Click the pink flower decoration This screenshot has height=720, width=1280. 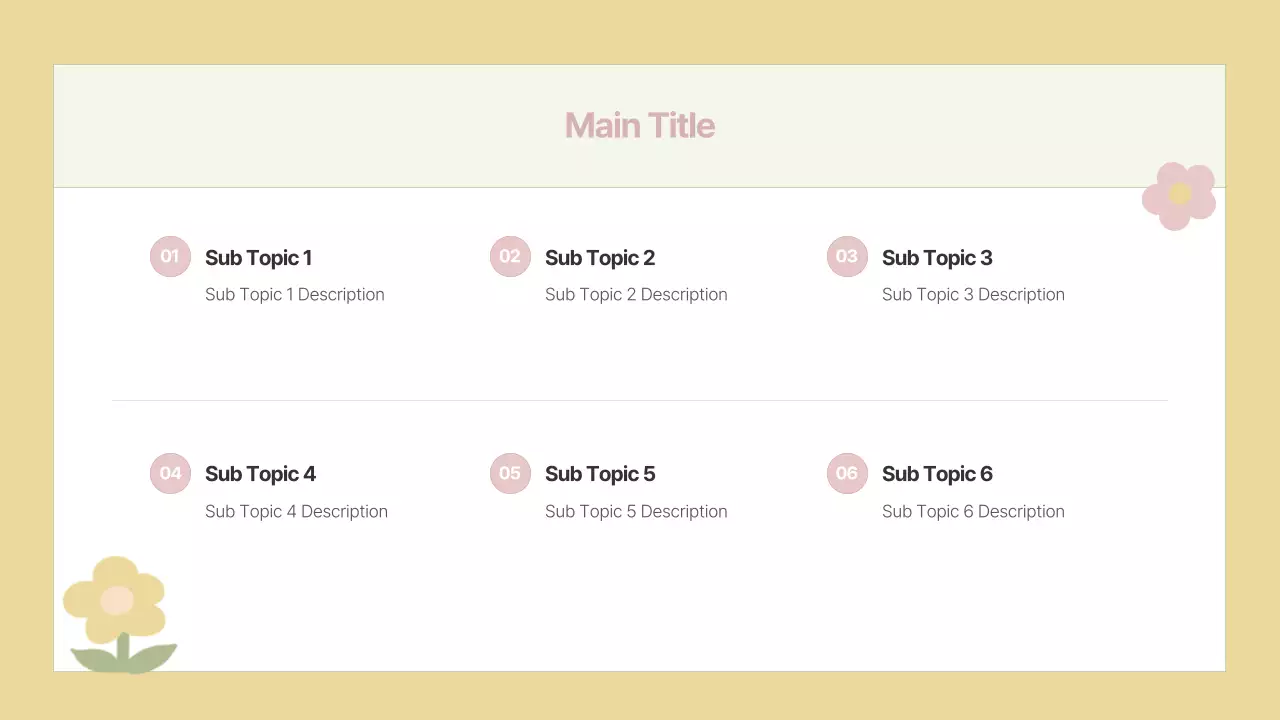tap(1179, 195)
